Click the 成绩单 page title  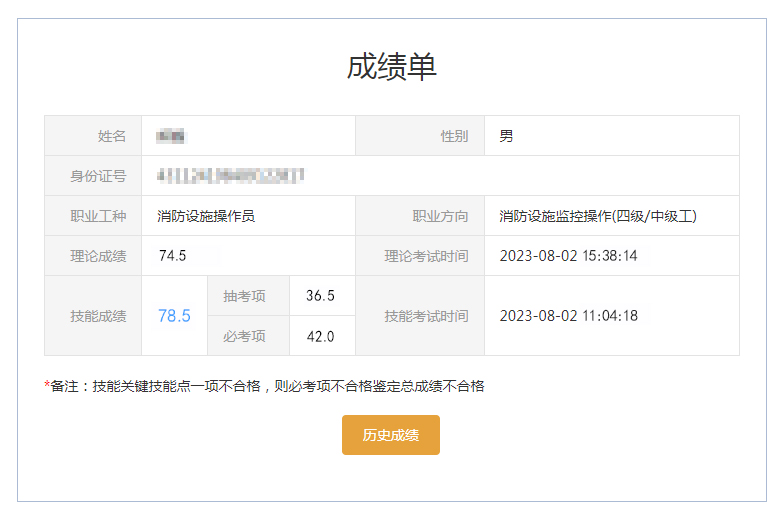click(x=391, y=66)
